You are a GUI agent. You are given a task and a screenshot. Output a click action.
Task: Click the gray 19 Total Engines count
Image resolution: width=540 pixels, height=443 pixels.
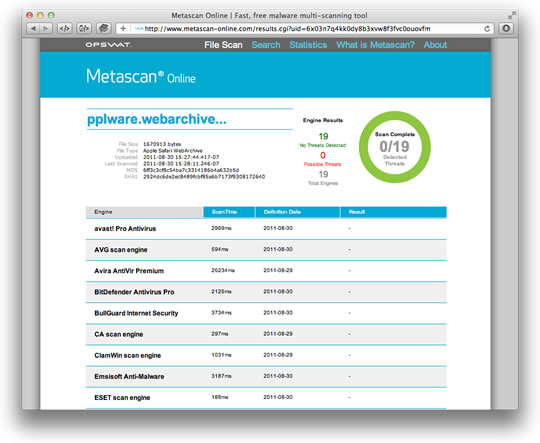(x=323, y=174)
